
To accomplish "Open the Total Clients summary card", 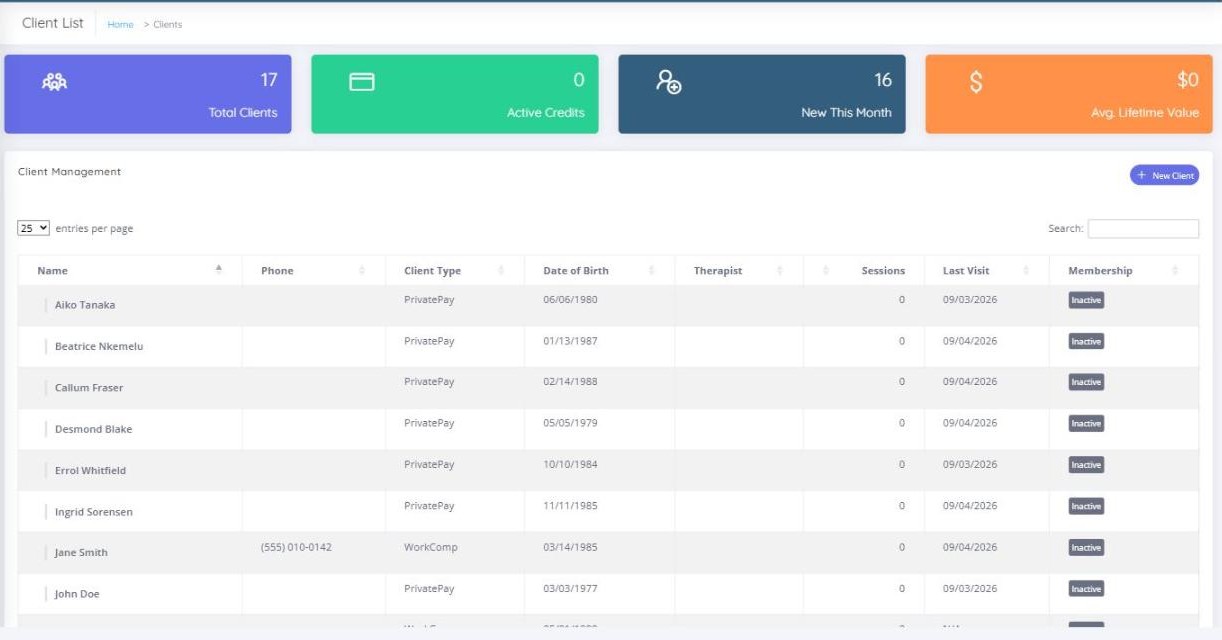I will pos(148,94).
